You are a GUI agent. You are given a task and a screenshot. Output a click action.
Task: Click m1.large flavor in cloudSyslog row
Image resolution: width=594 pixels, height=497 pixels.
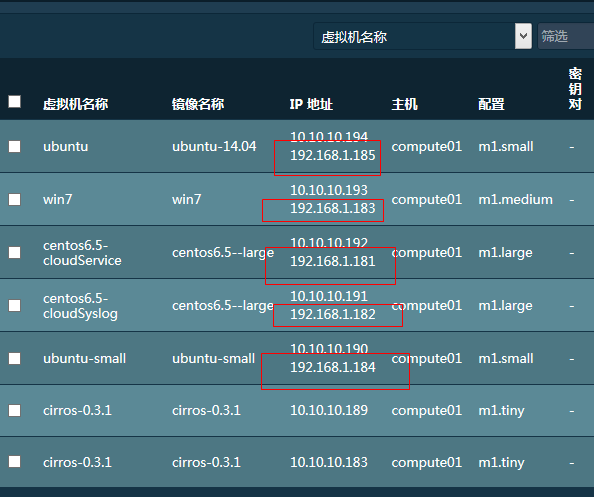click(x=505, y=306)
